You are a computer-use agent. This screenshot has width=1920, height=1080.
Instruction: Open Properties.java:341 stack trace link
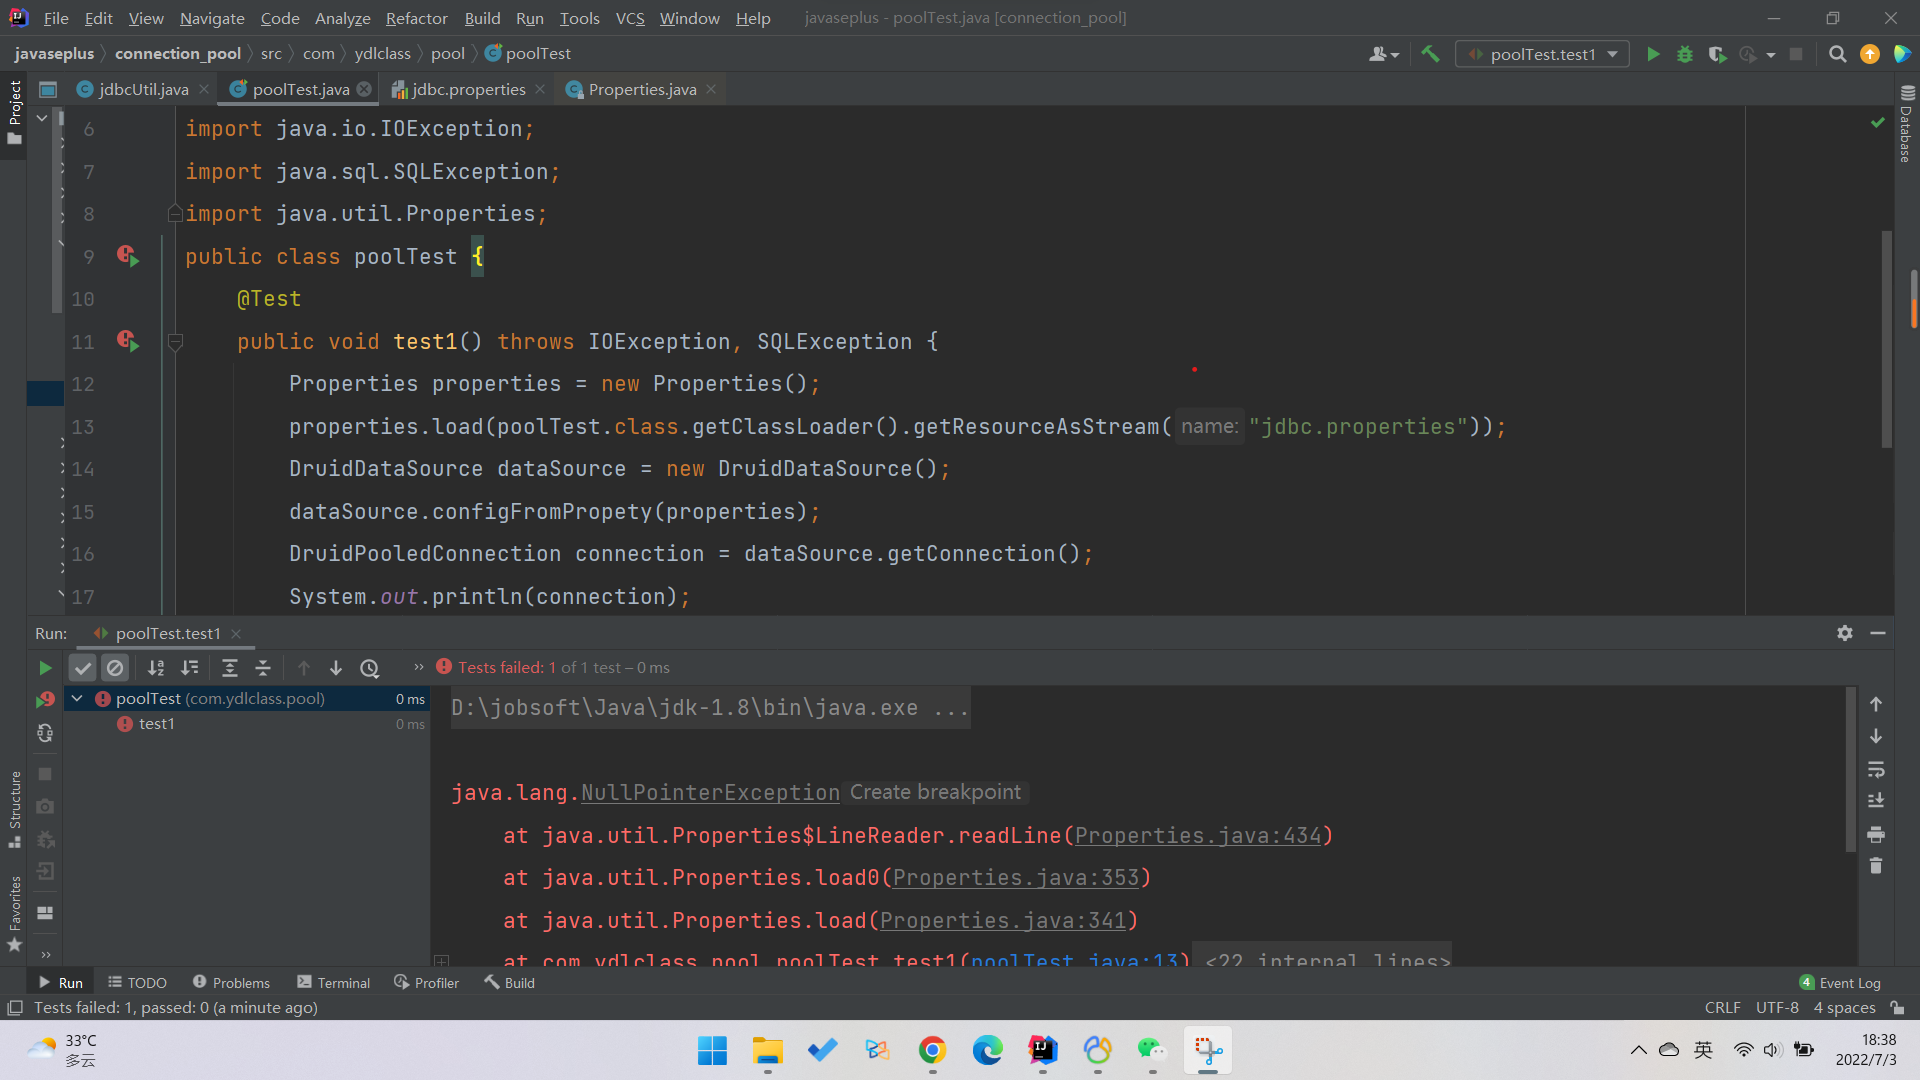(1003, 920)
